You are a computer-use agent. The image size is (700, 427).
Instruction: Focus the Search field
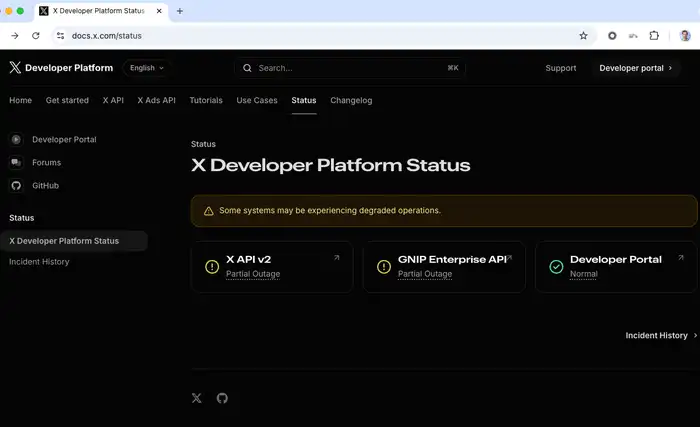tap(350, 68)
